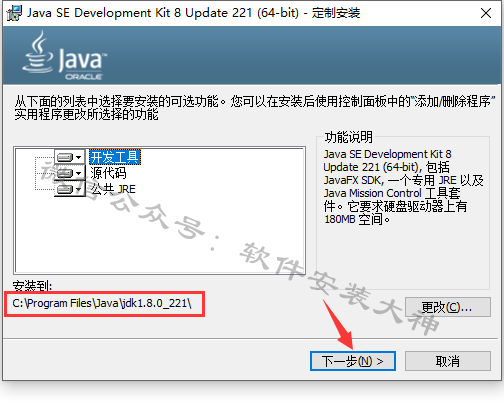The image size is (504, 420).
Task: Select the 源代码 tree item
Action: click(x=108, y=173)
